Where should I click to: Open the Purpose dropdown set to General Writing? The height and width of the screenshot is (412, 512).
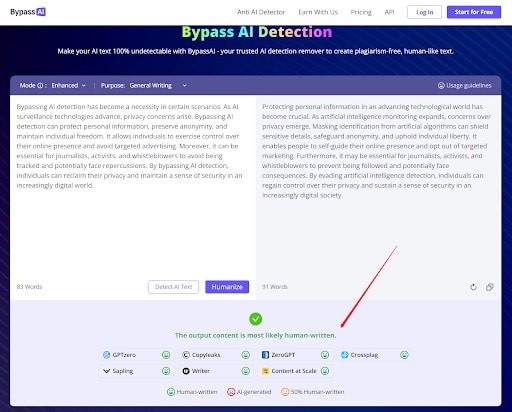(x=158, y=85)
